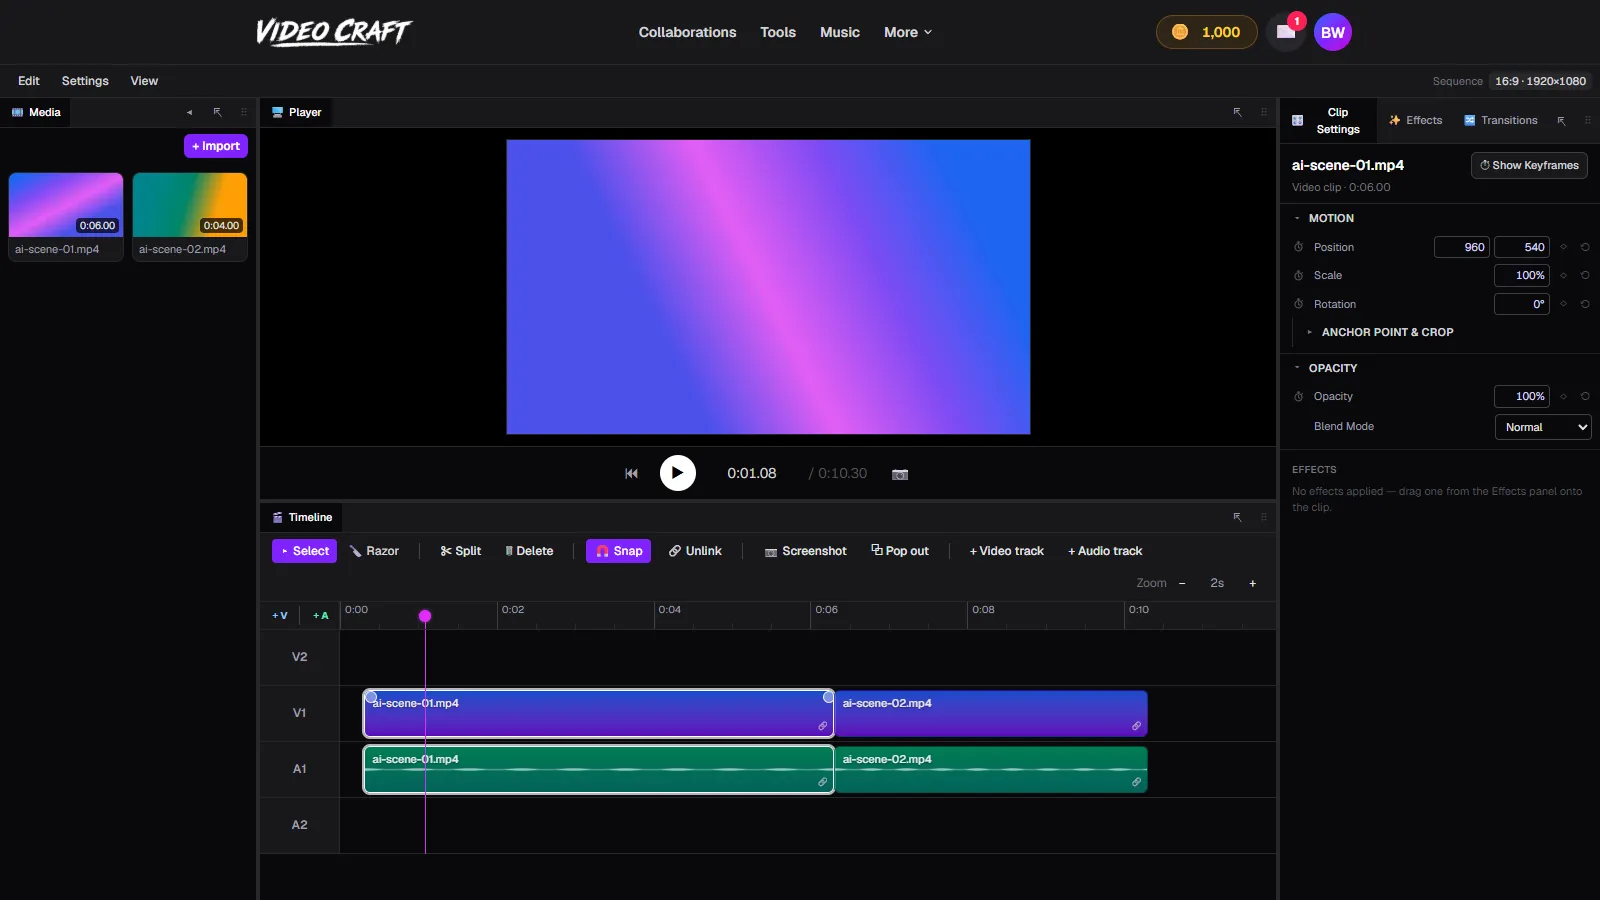This screenshot has width=1600, height=900.
Task: Click the Import media button
Action: 216,146
